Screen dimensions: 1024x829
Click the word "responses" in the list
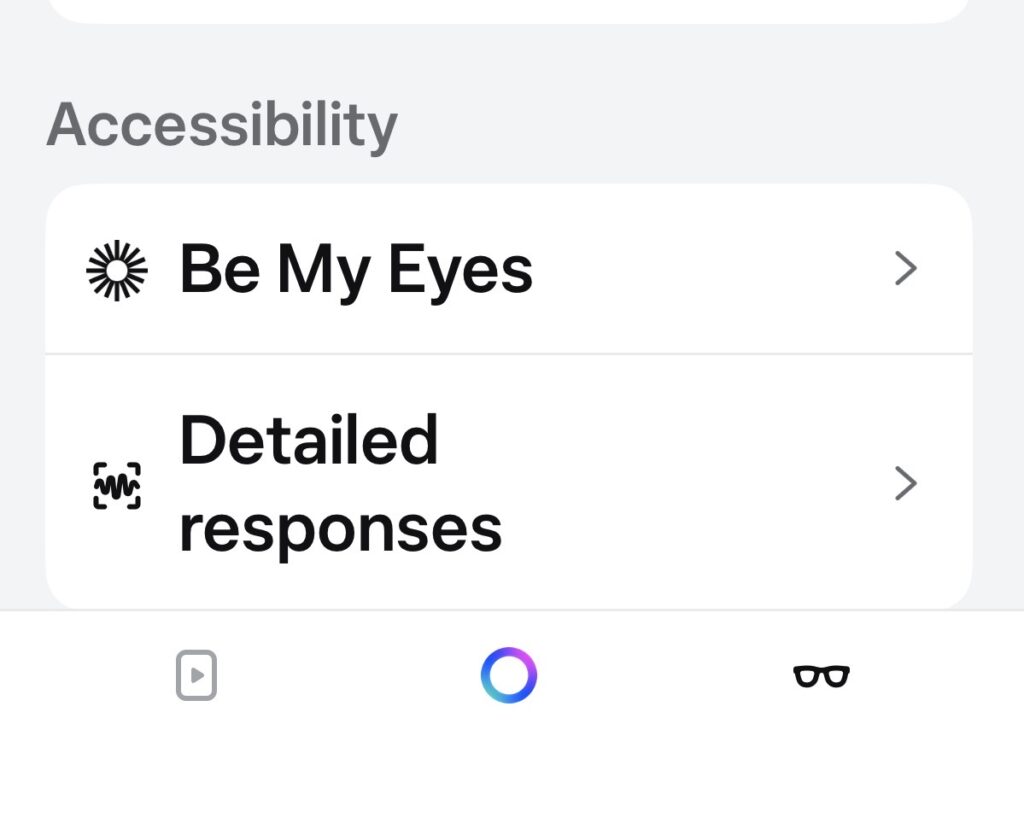coord(340,528)
